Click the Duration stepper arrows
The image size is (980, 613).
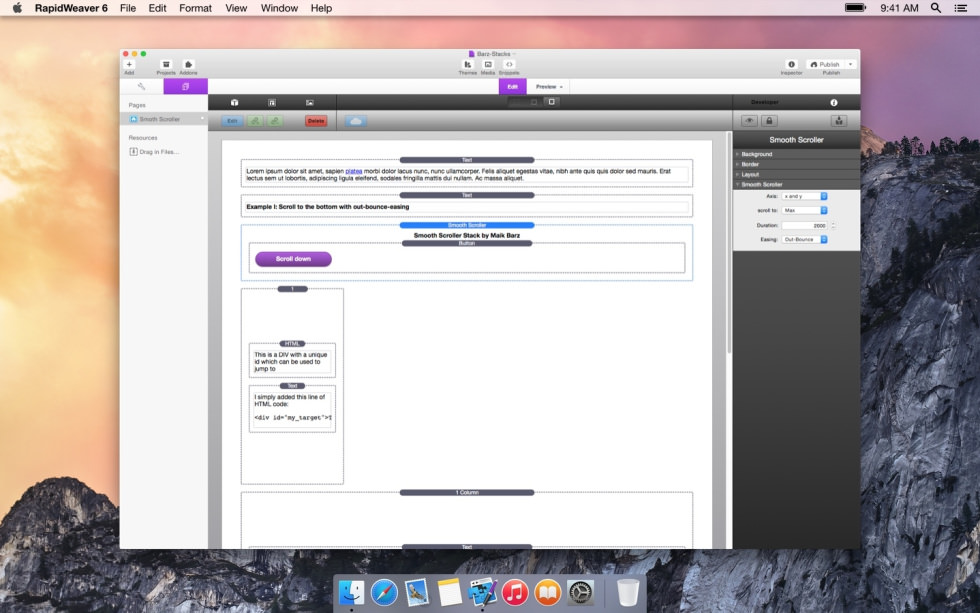tap(833, 226)
